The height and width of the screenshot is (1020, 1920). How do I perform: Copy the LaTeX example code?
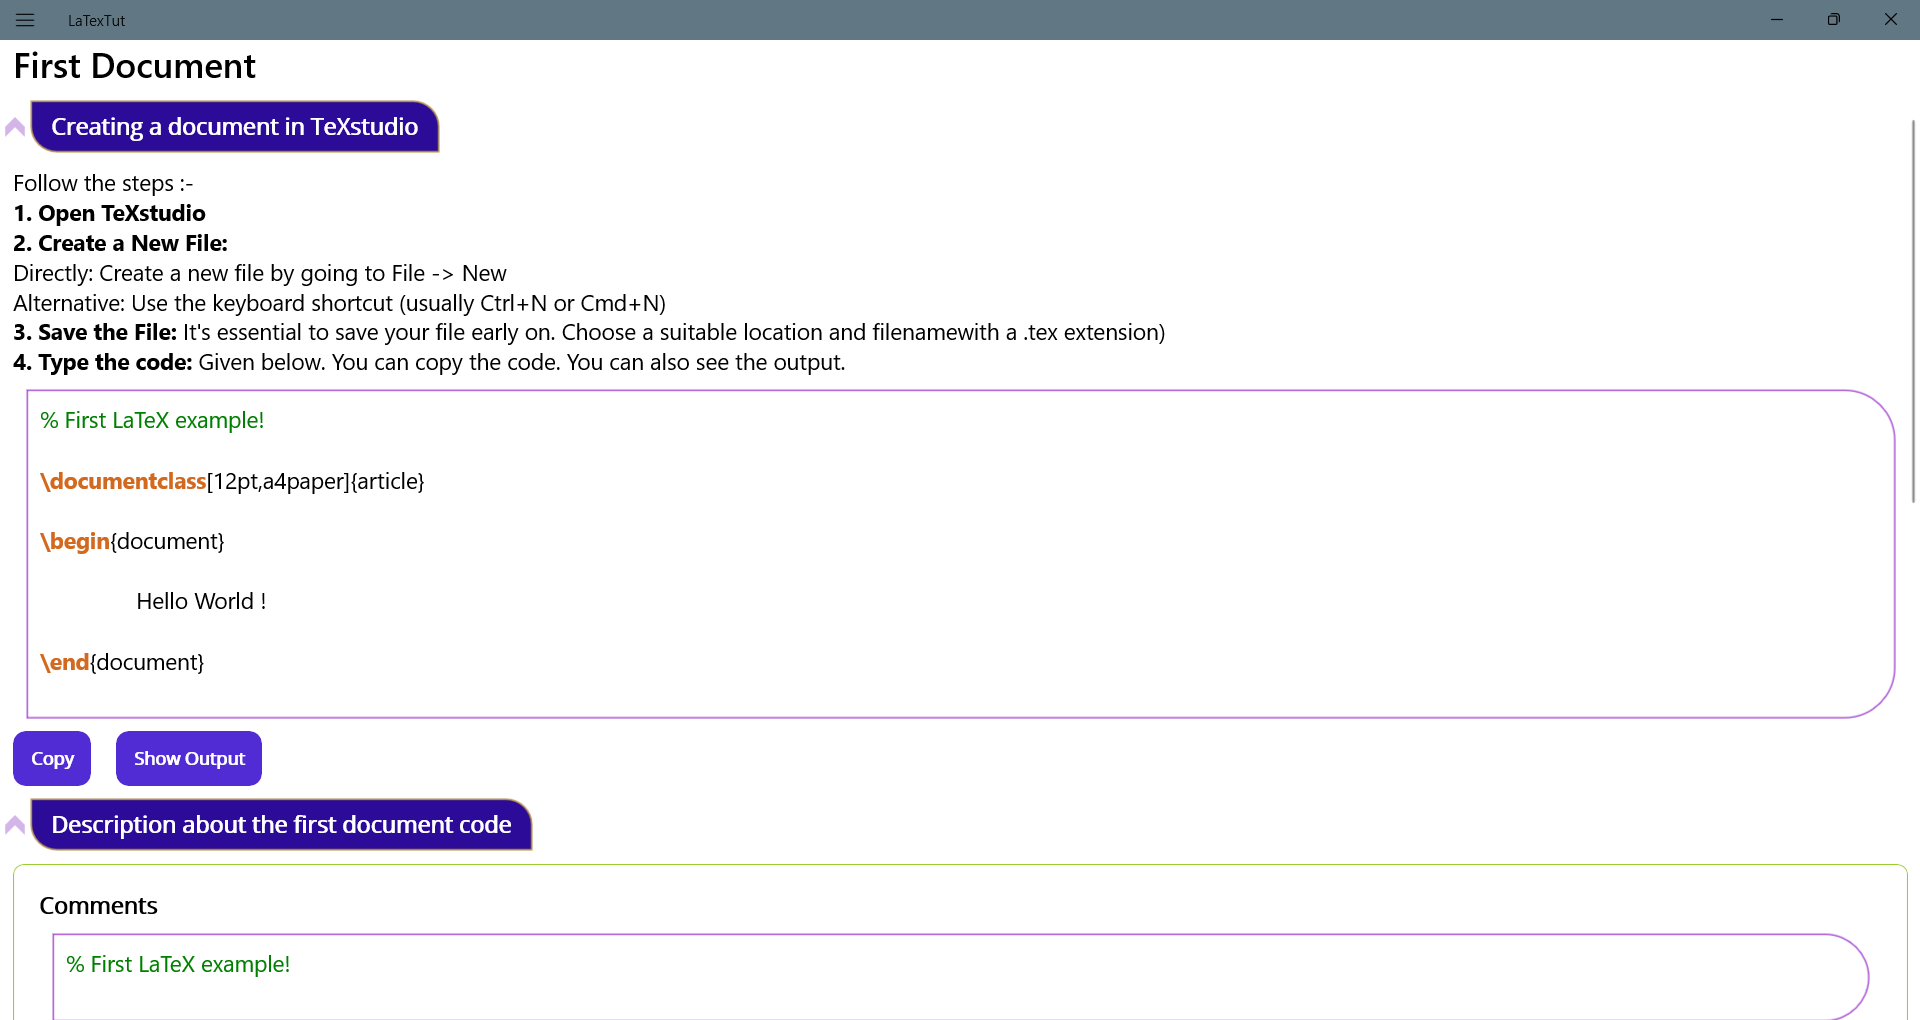click(x=52, y=759)
